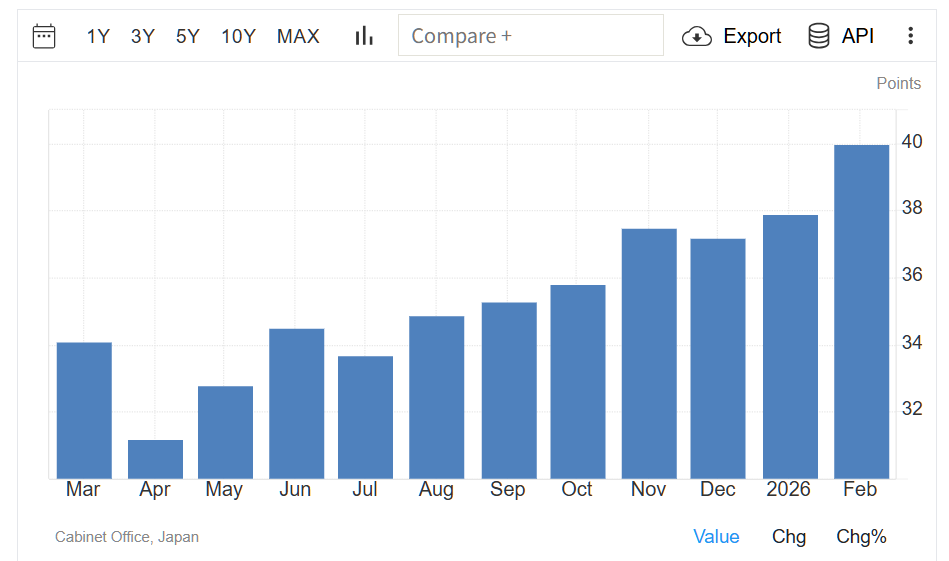Change chart type via bar chart icon
Screen dimensions: 949x561
[x=364, y=36]
